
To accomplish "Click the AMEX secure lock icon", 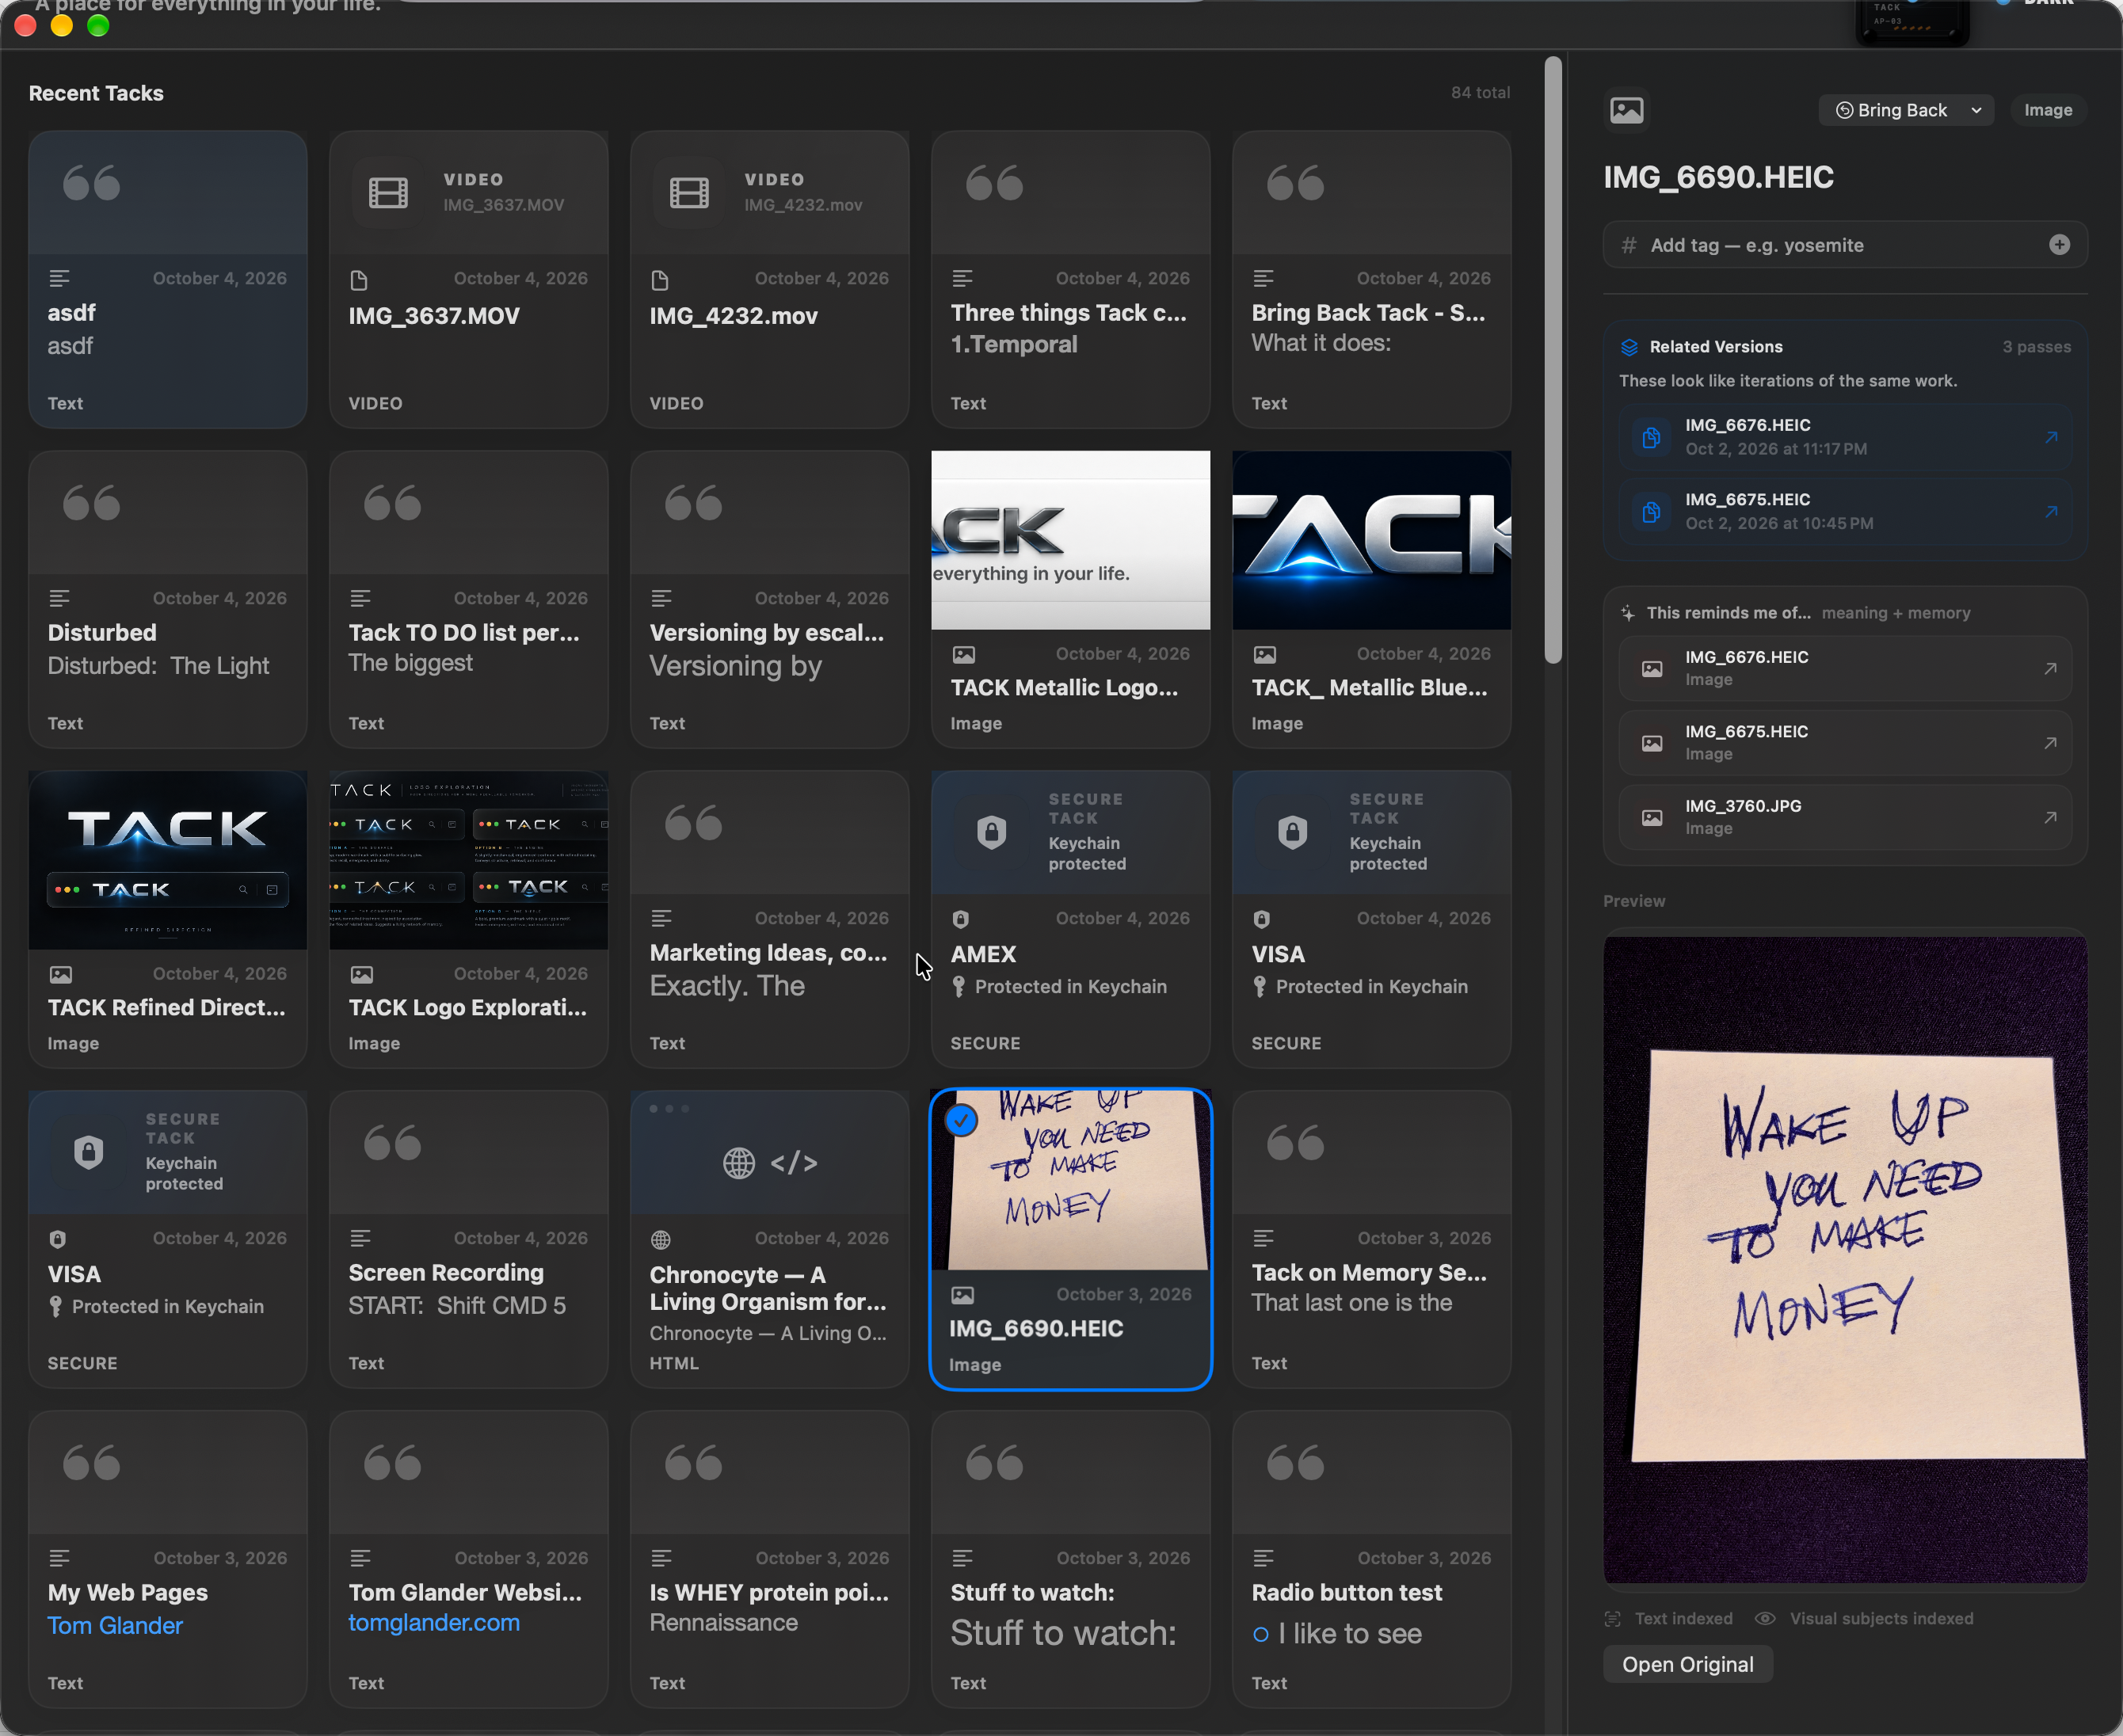I will [991, 831].
